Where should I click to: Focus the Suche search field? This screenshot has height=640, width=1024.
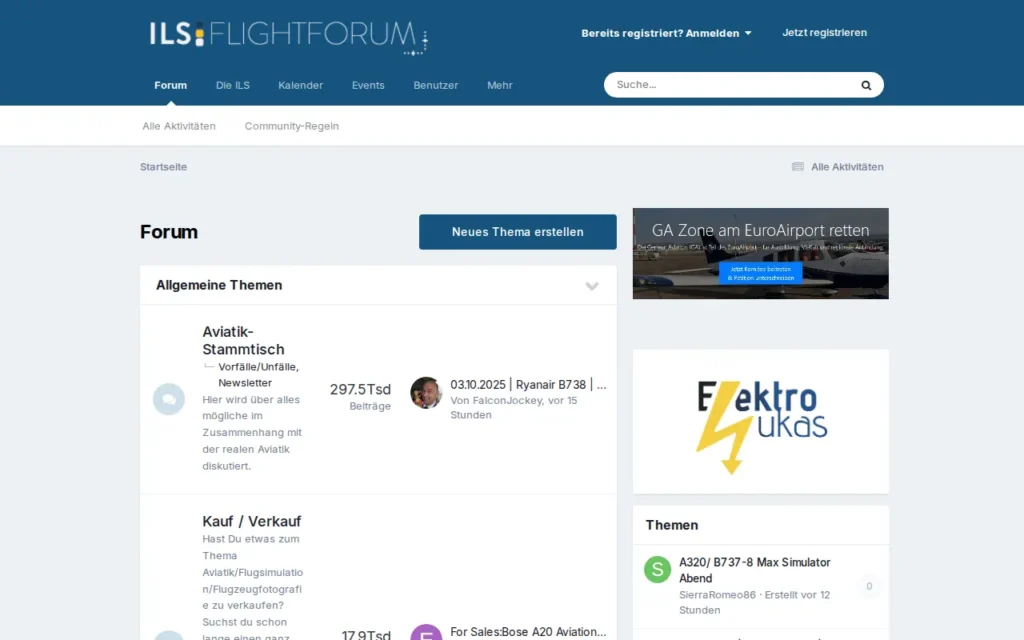731,85
